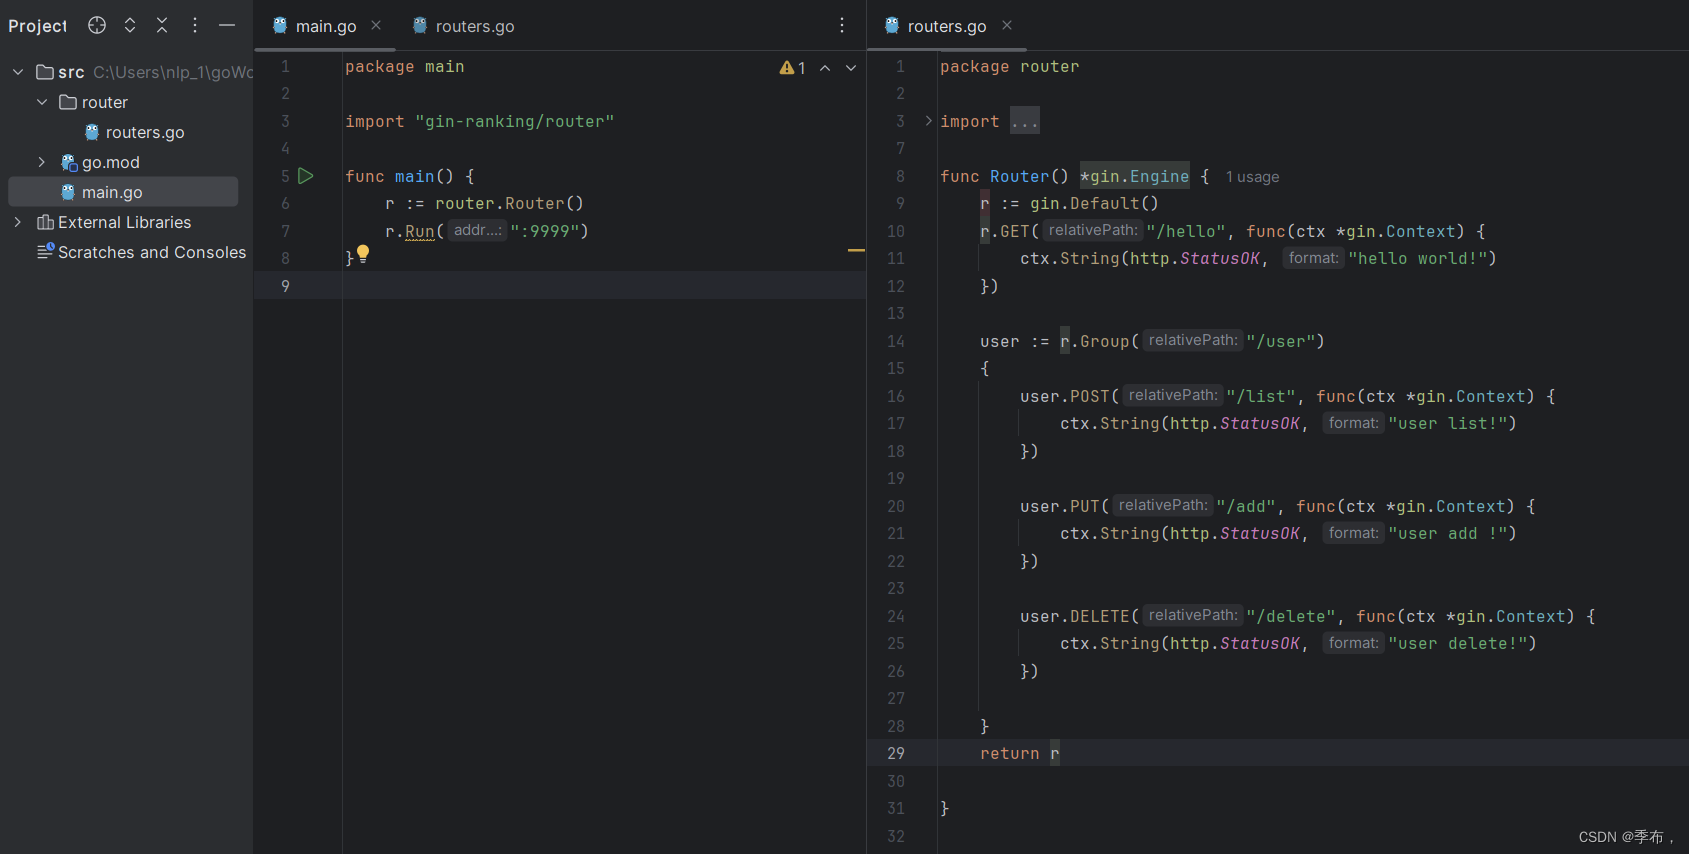Screen dimensions: 1689x854
Task: Click the Project panel title
Action: (x=38, y=26)
